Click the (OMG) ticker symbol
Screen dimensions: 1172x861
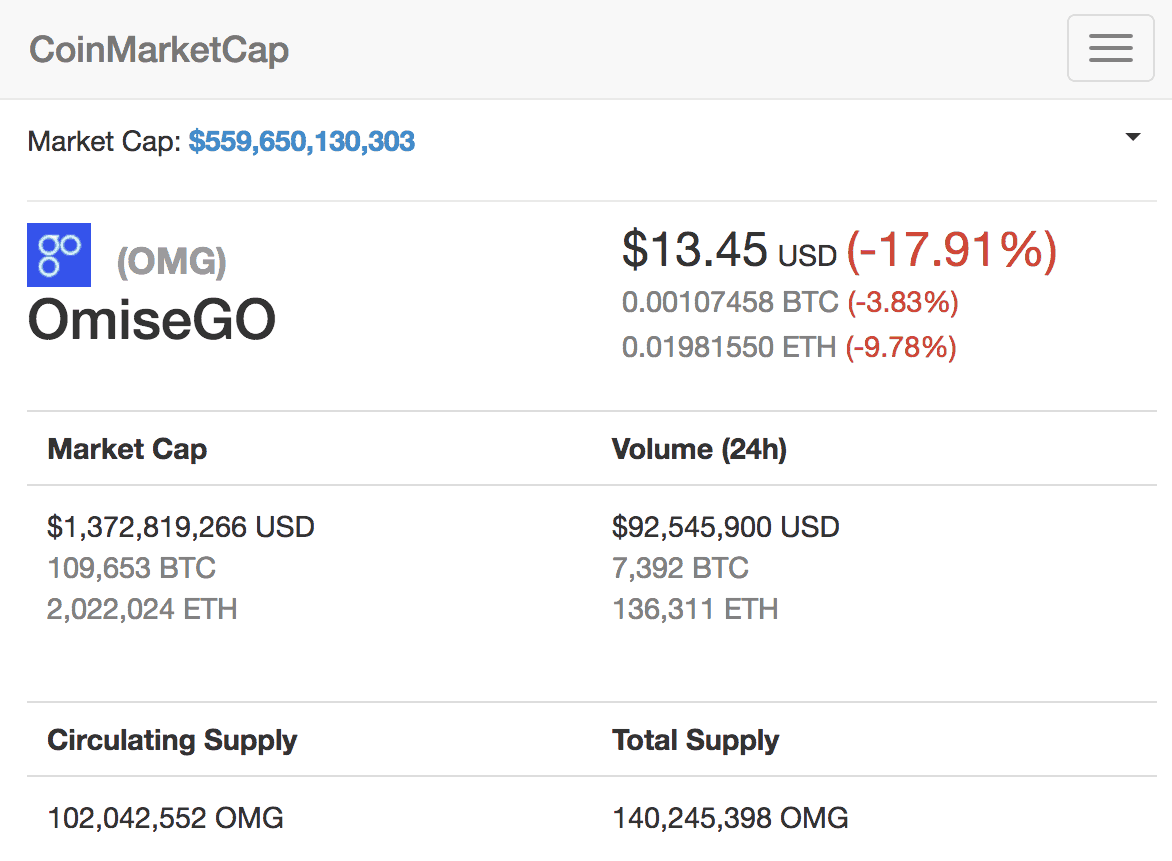(171, 262)
